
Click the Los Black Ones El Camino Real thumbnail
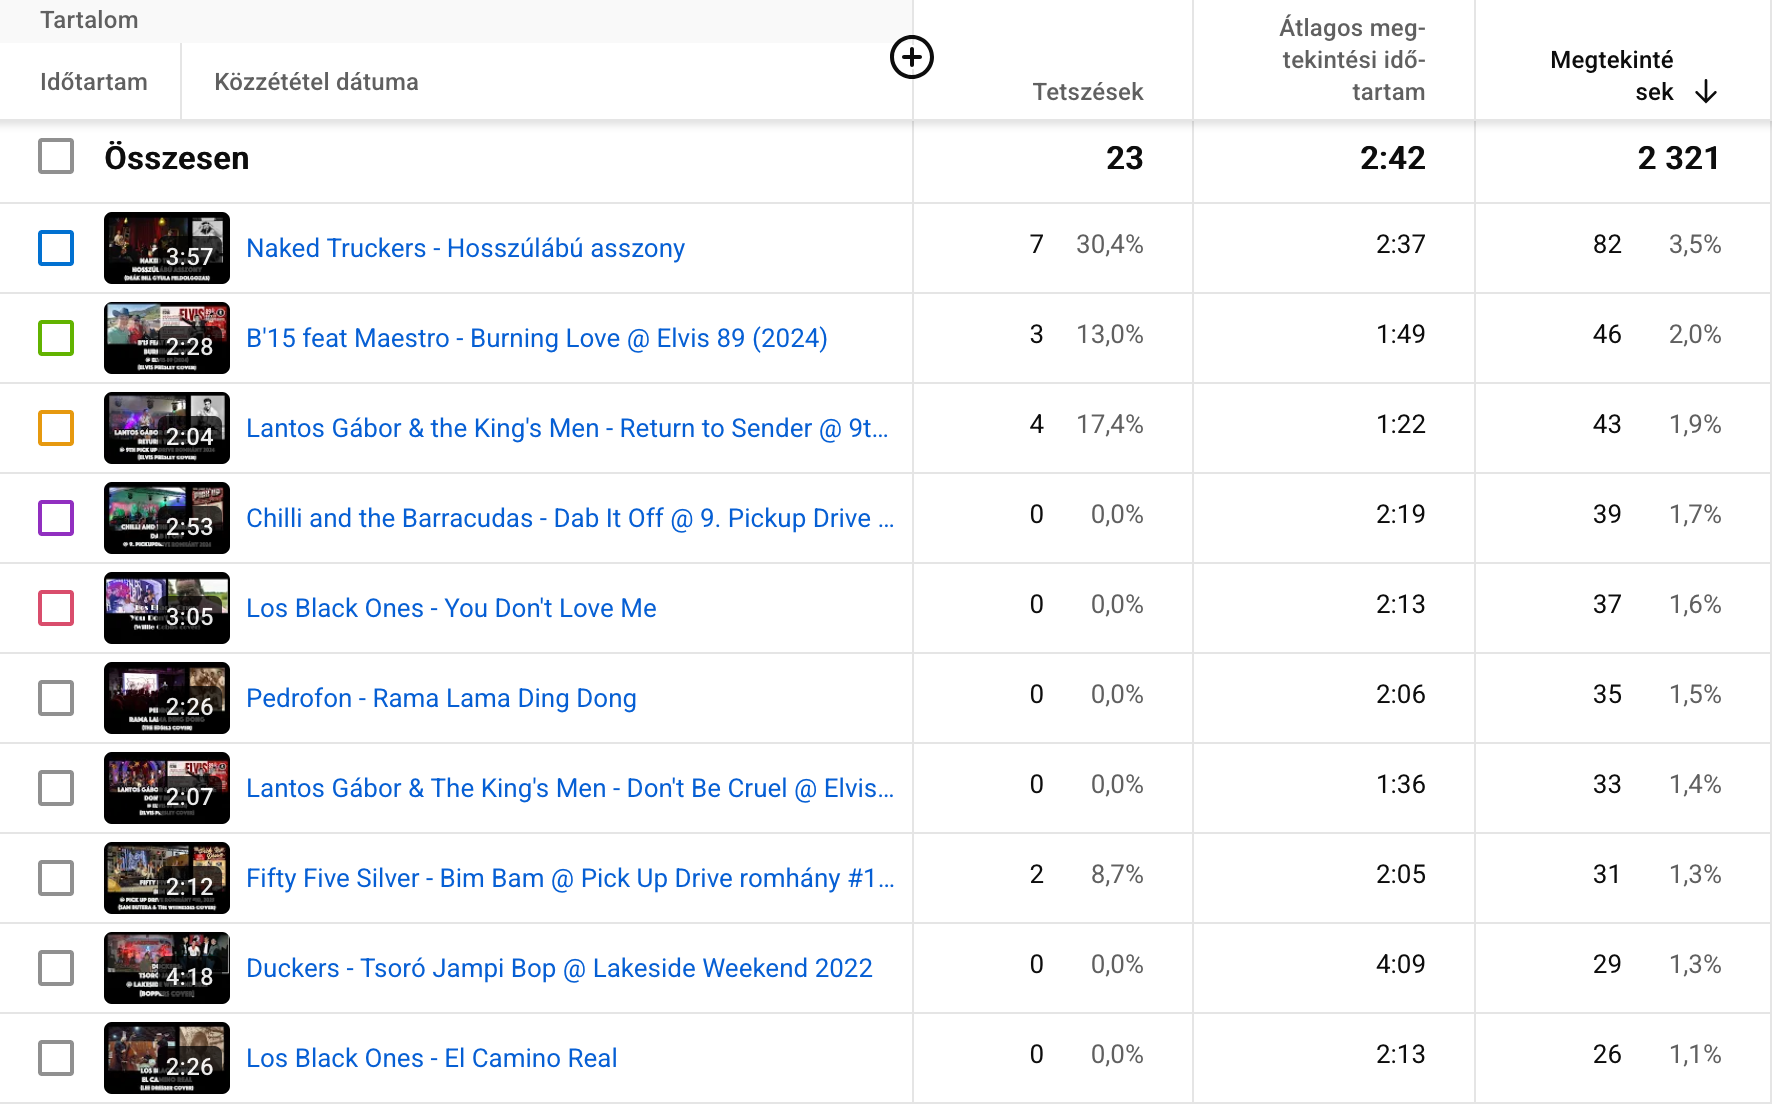(167, 1058)
